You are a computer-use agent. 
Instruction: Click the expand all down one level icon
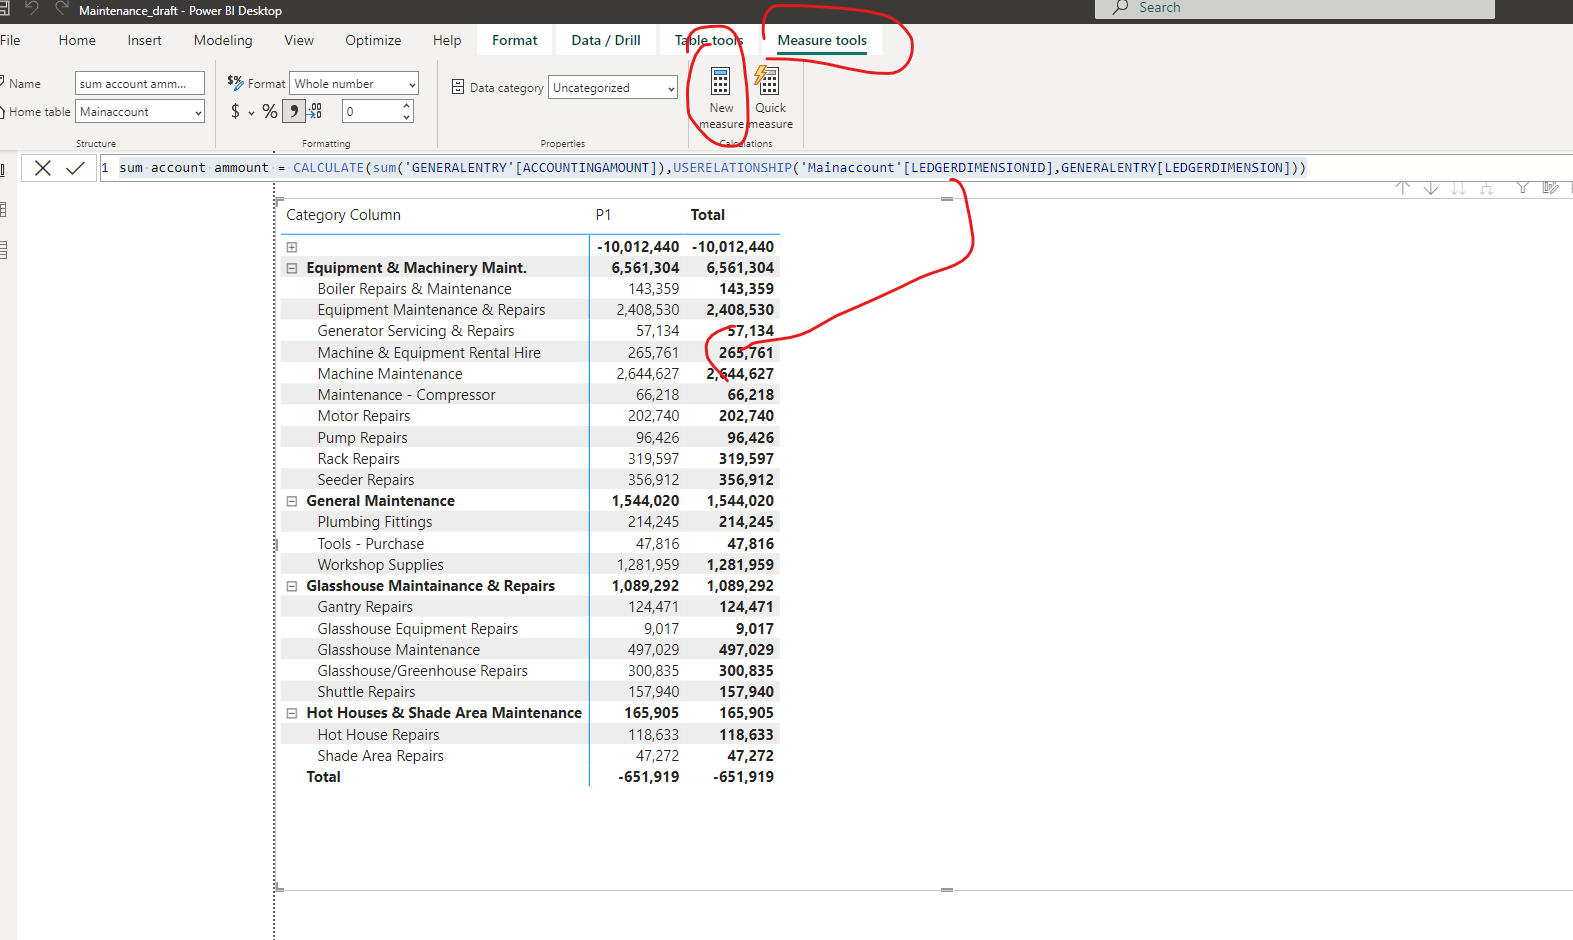[x=1487, y=188]
